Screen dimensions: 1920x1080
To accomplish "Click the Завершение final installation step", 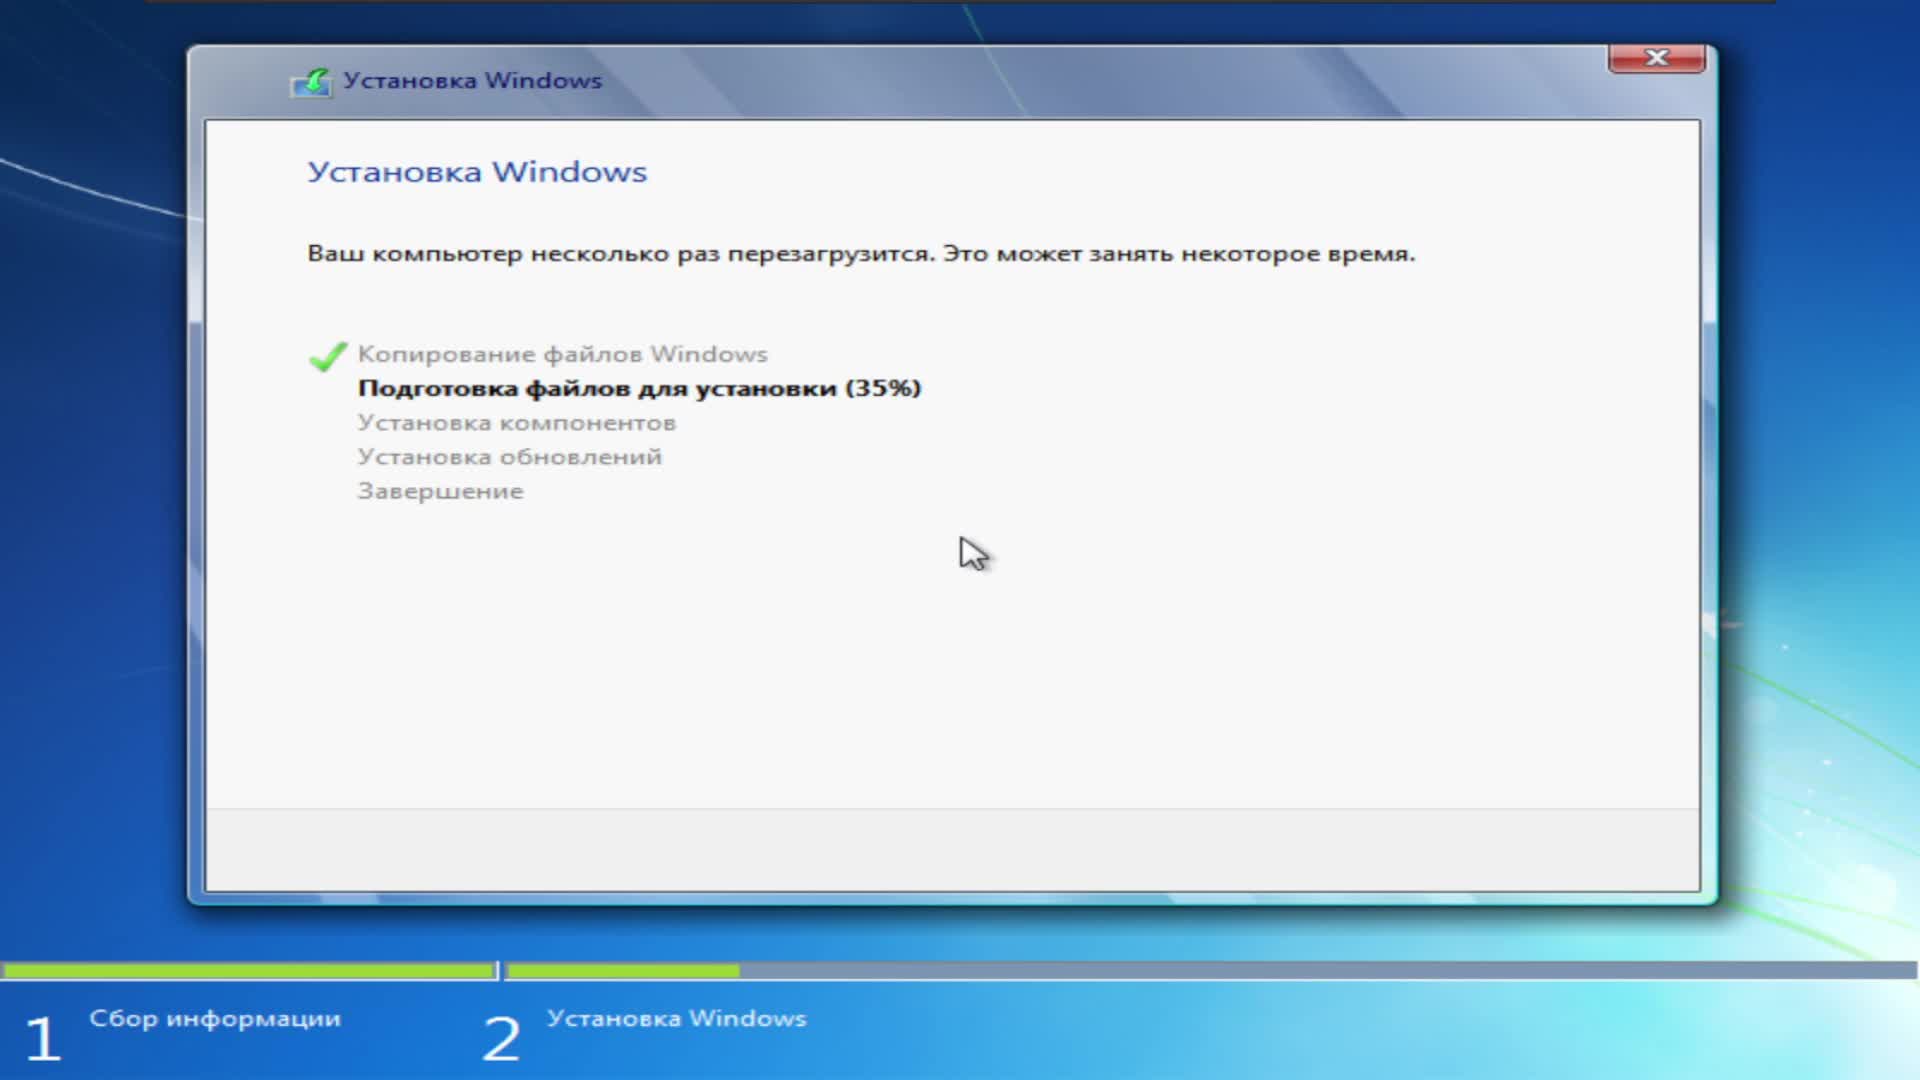I will tap(439, 491).
